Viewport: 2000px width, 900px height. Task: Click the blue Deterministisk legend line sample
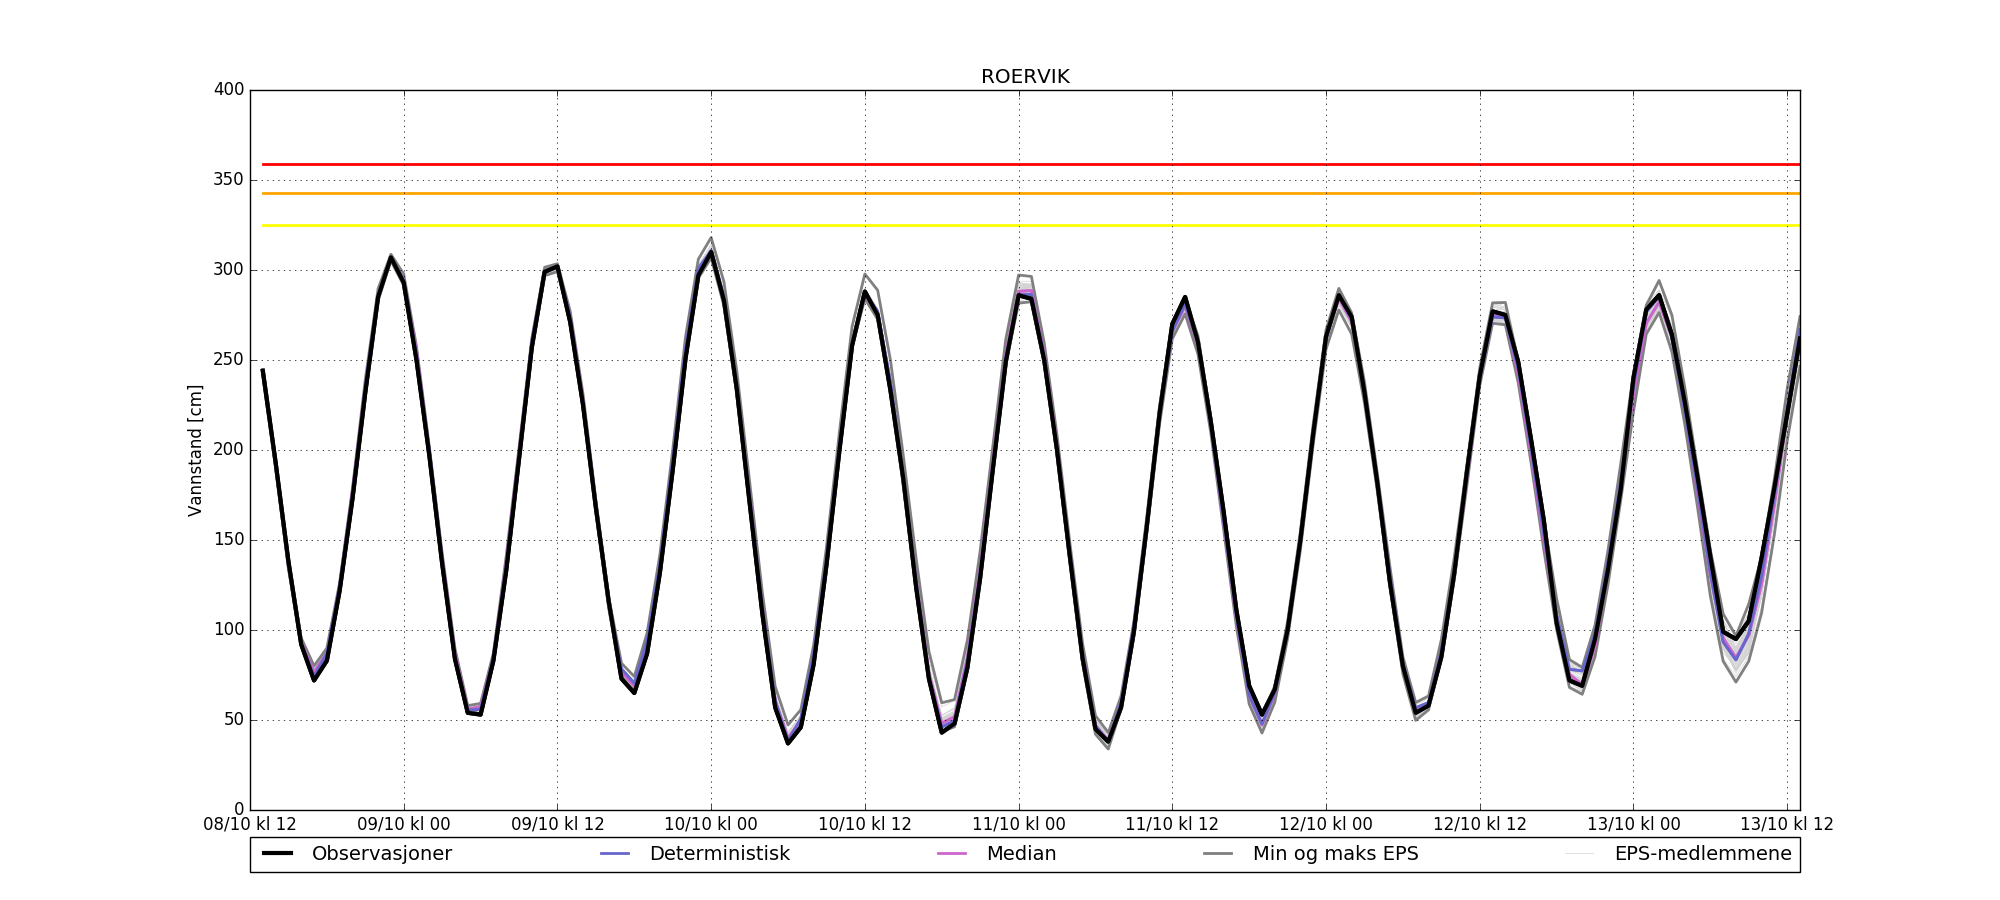coord(615,854)
